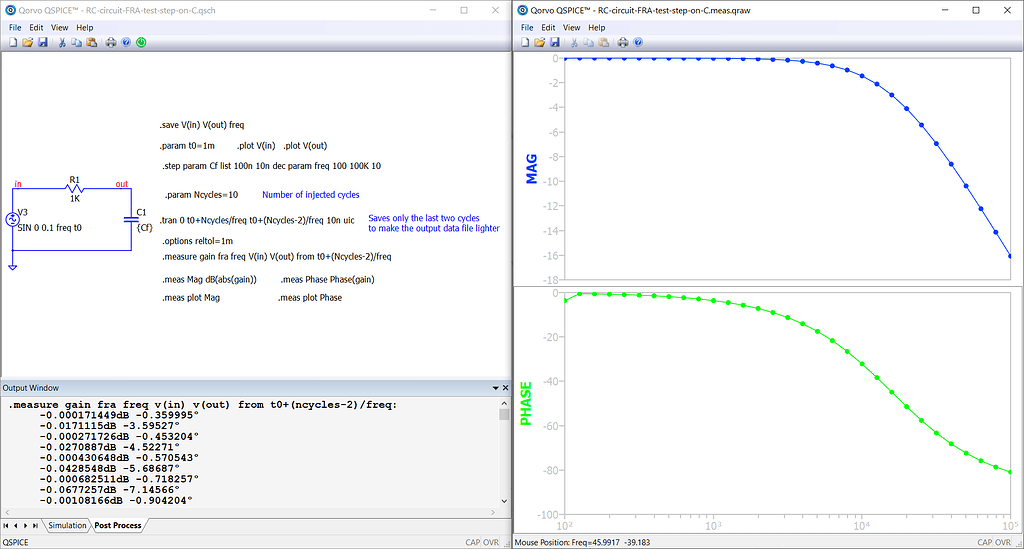Switch to the Simulation output tab
The height and width of the screenshot is (549, 1024).
tap(68, 525)
